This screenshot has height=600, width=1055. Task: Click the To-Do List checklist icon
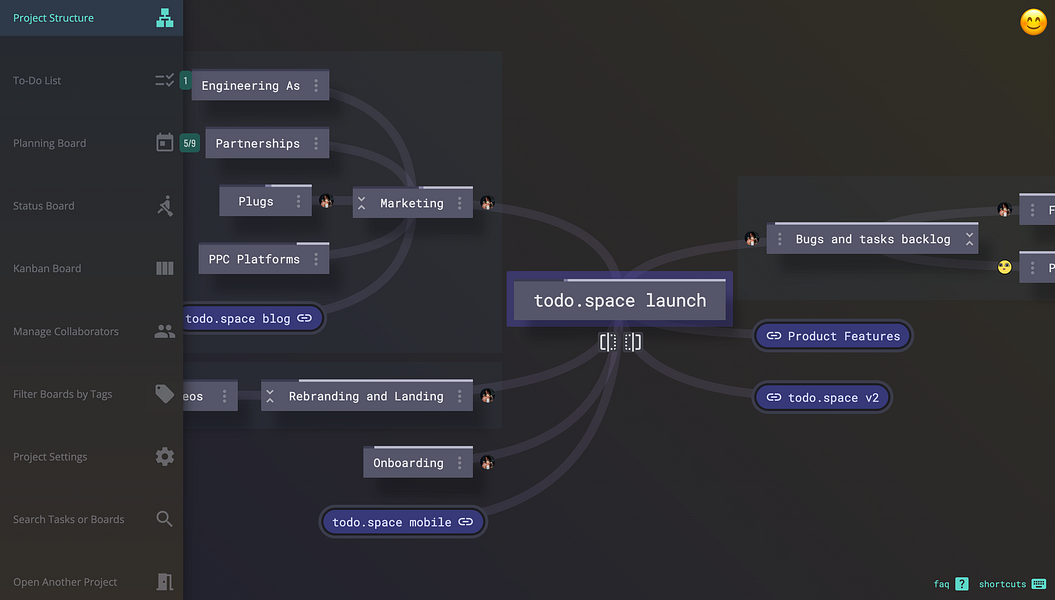pos(165,81)
